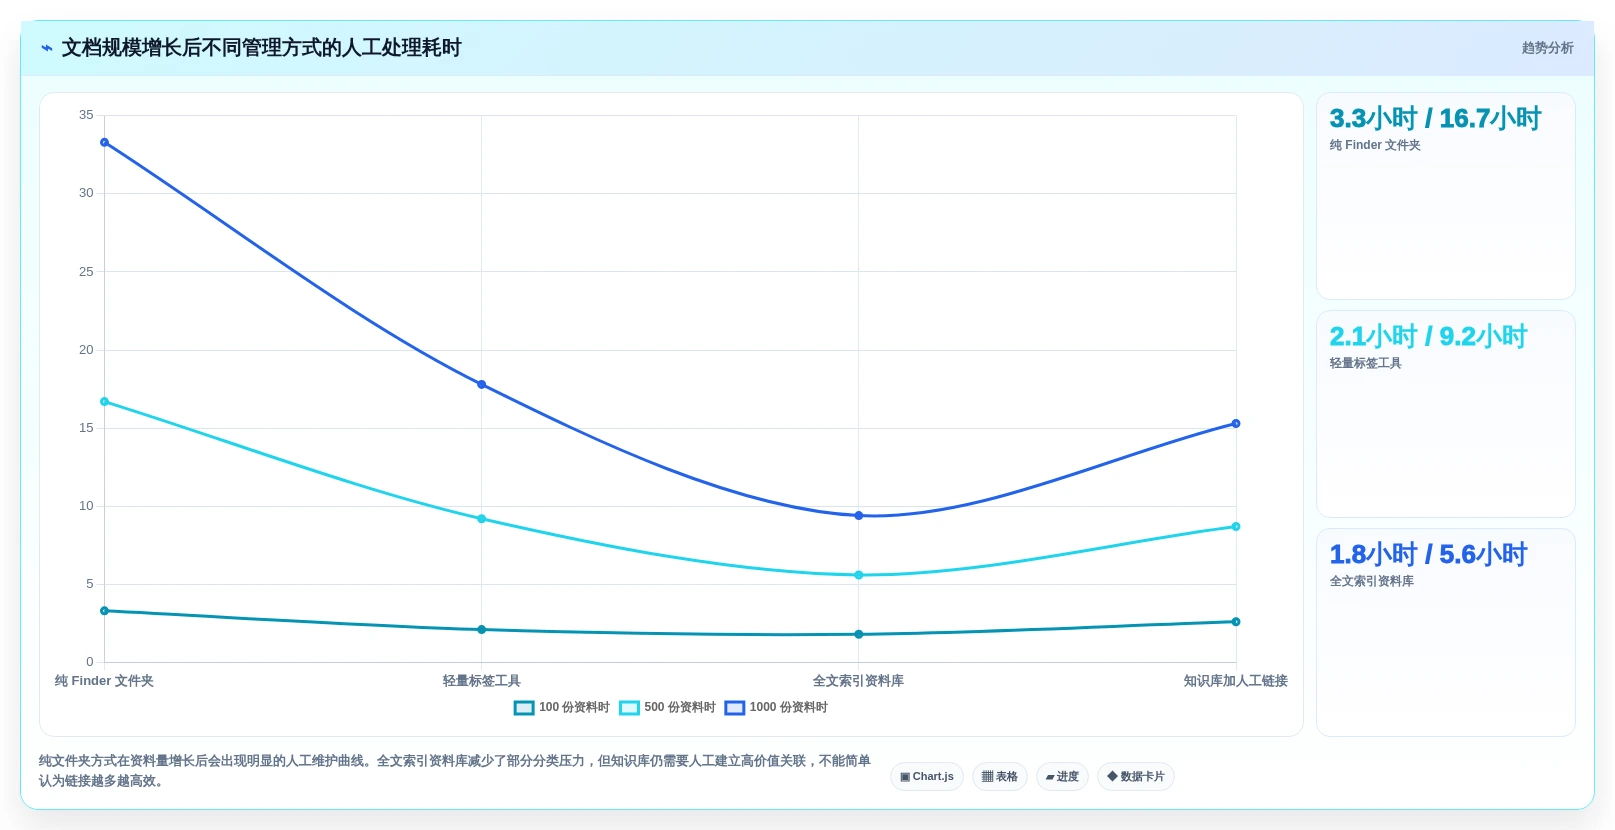The width and height of the screenshot is (1615, 830).
Task: Click 1000 份 data point at 轻量标签工具
Action: pos(481,384)
